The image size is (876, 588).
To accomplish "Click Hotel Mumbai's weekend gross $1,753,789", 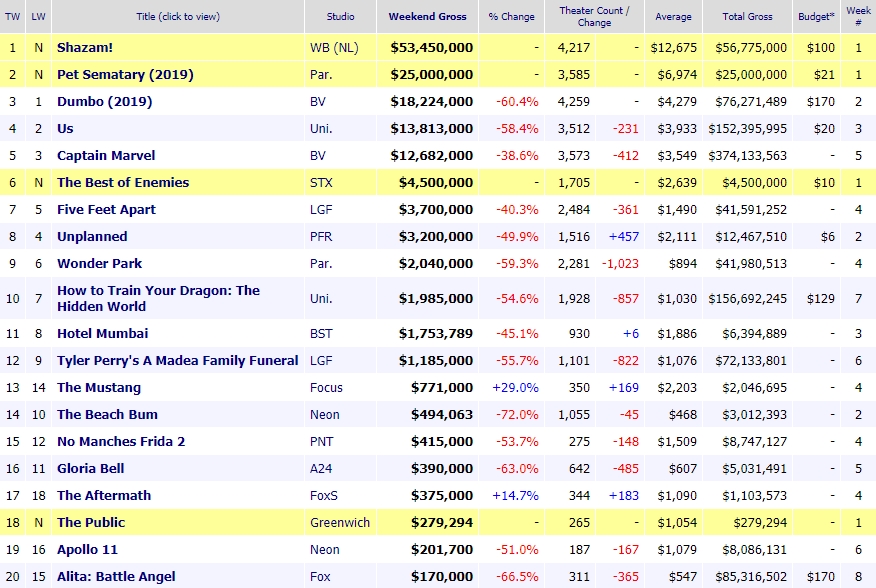I will coord(436,334).
